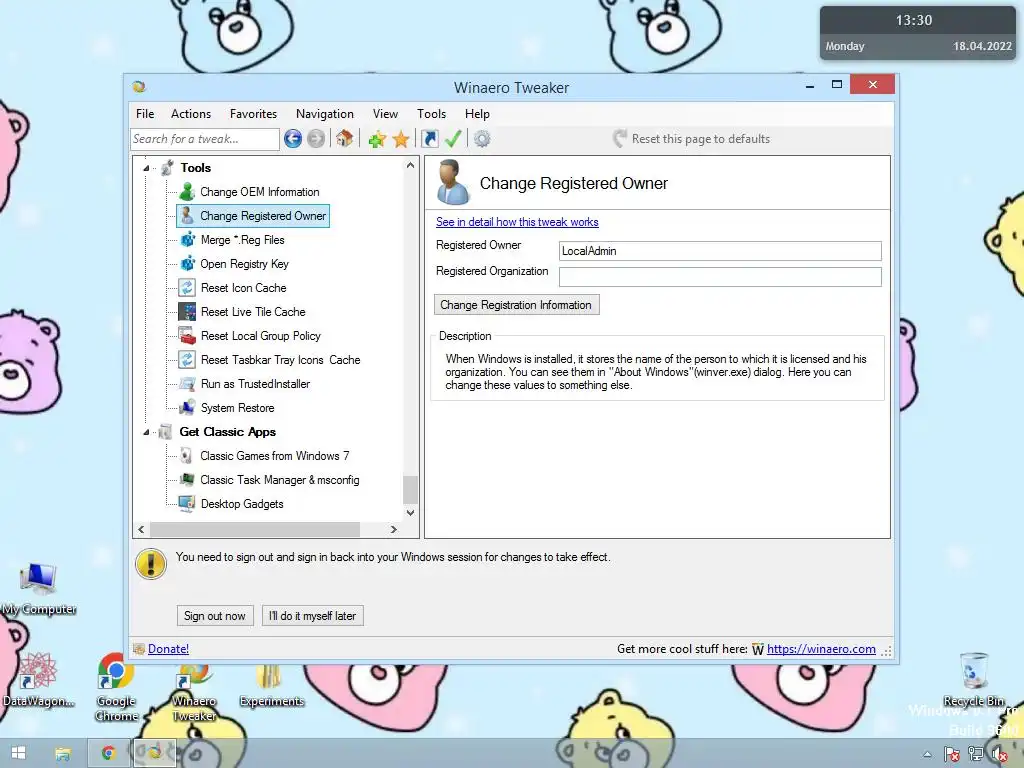The image size is (1024, 768).
Task: Click the Desktop Gadgets icon
Action: (187, 504)
